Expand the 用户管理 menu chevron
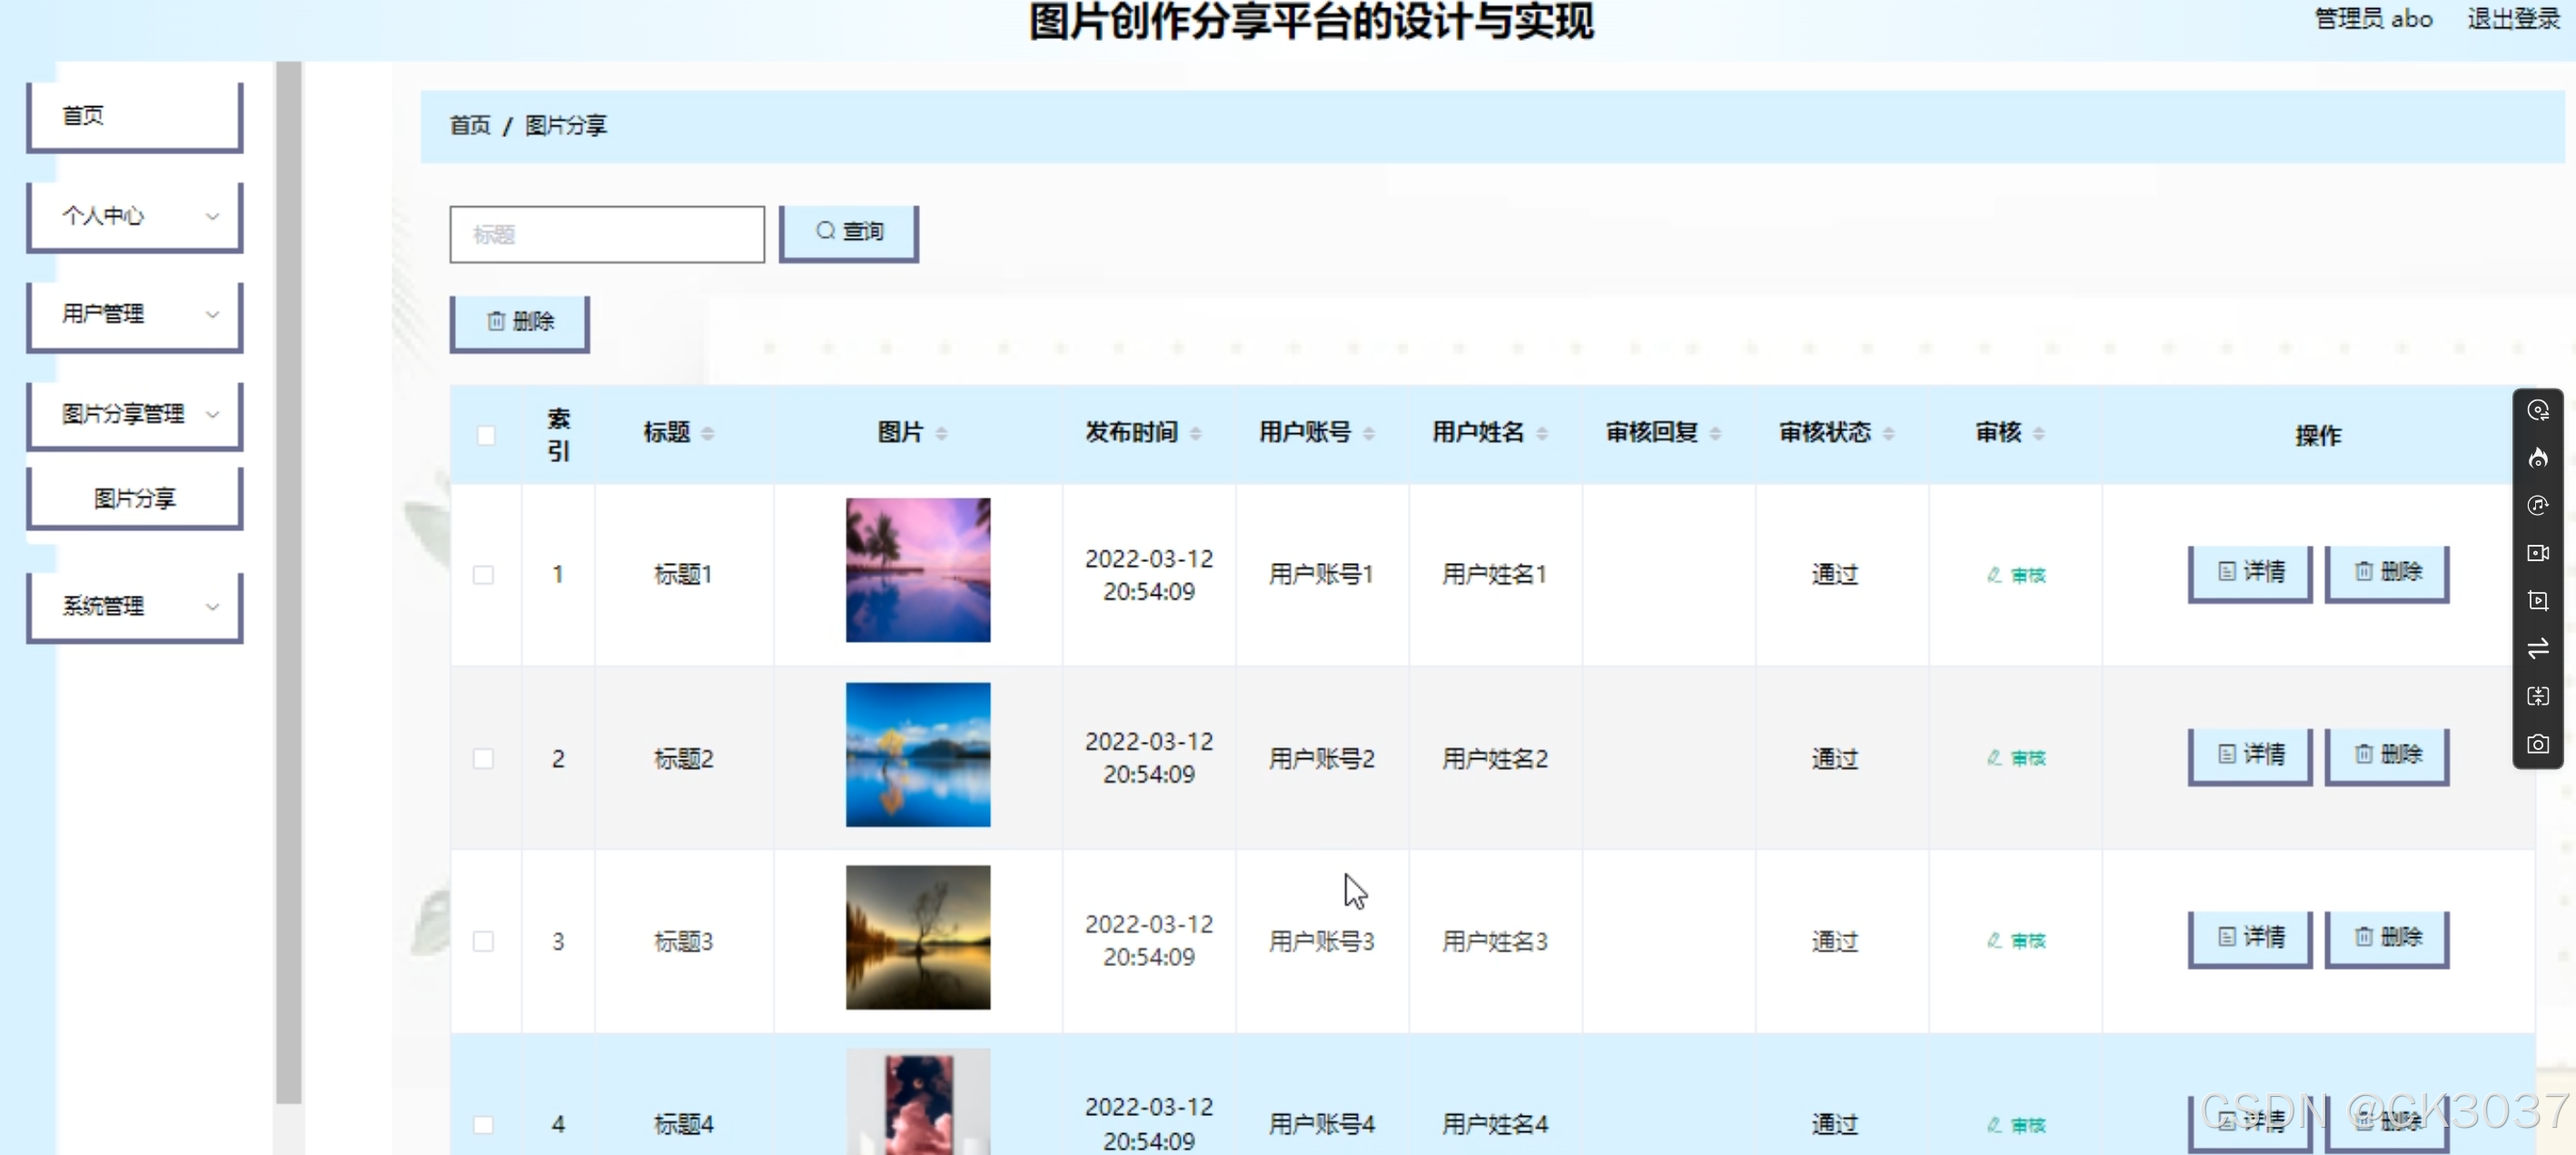Viewport: 2576px width, 1155px height. point(212,314)
